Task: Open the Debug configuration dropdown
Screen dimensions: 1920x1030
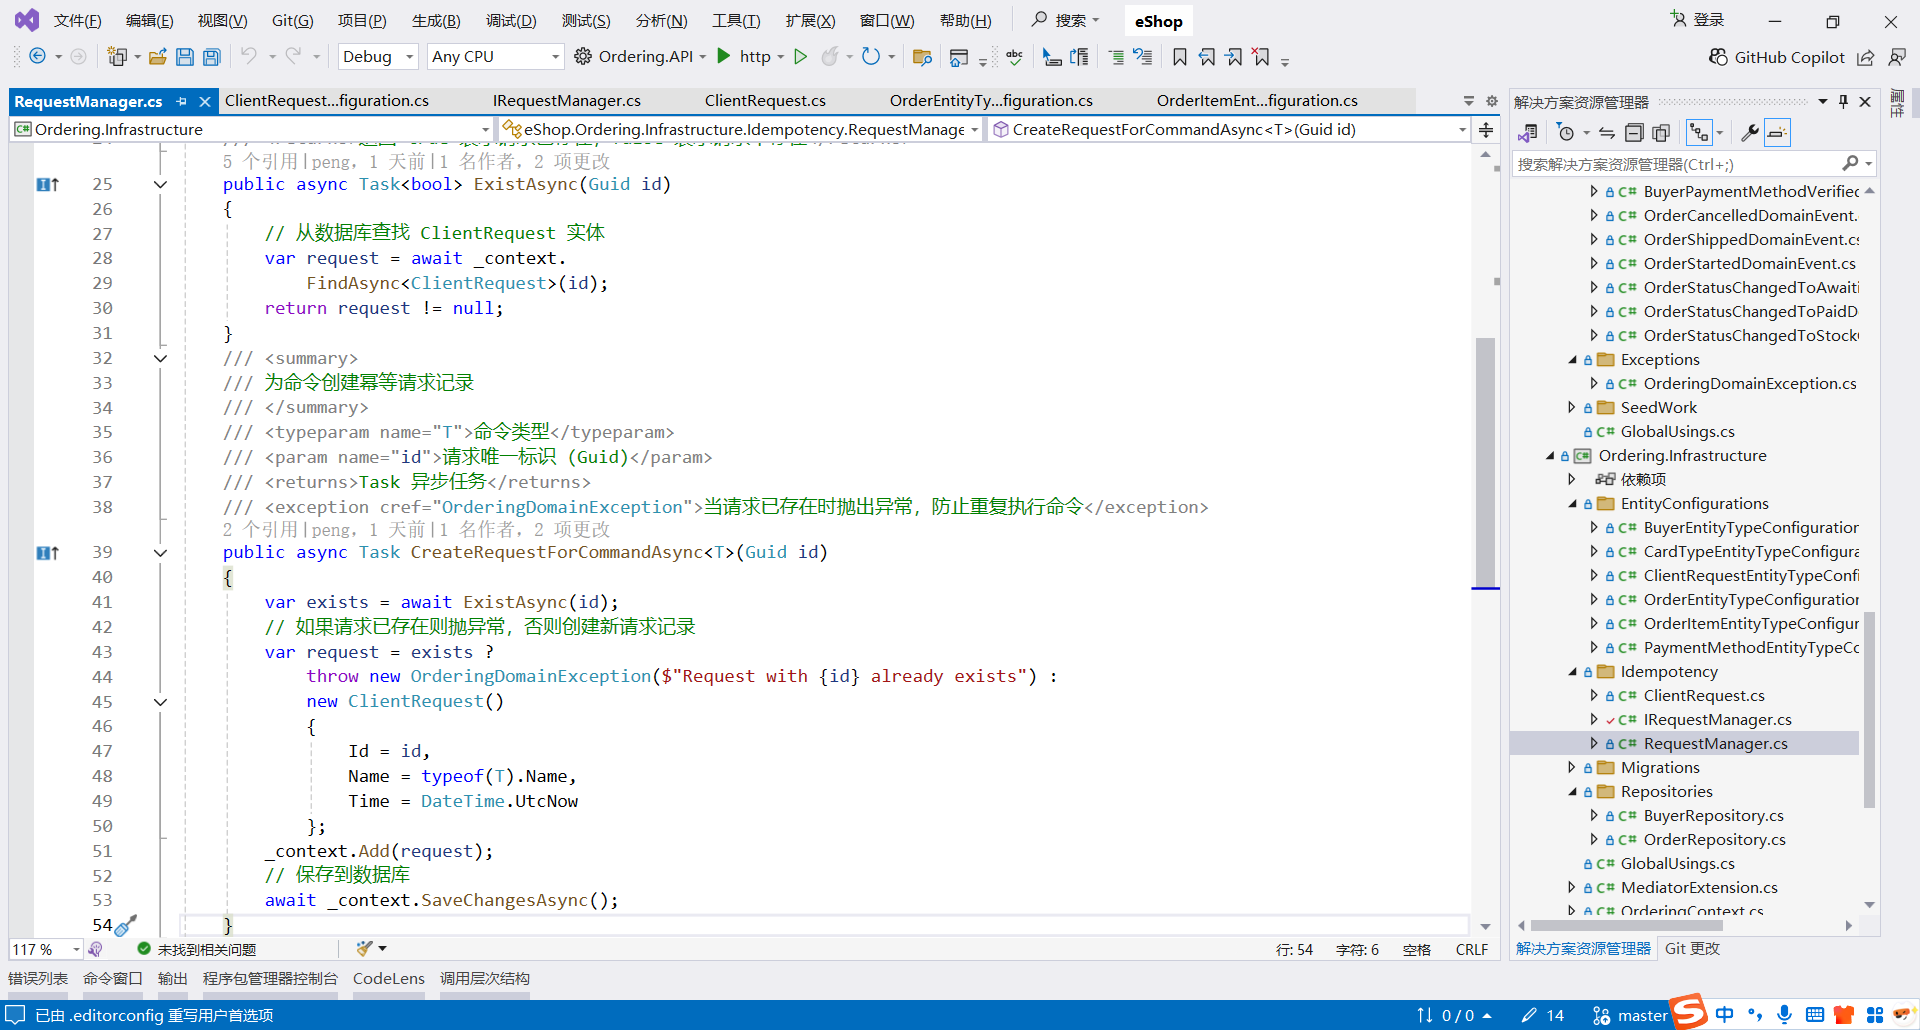Action: (407, 56)
